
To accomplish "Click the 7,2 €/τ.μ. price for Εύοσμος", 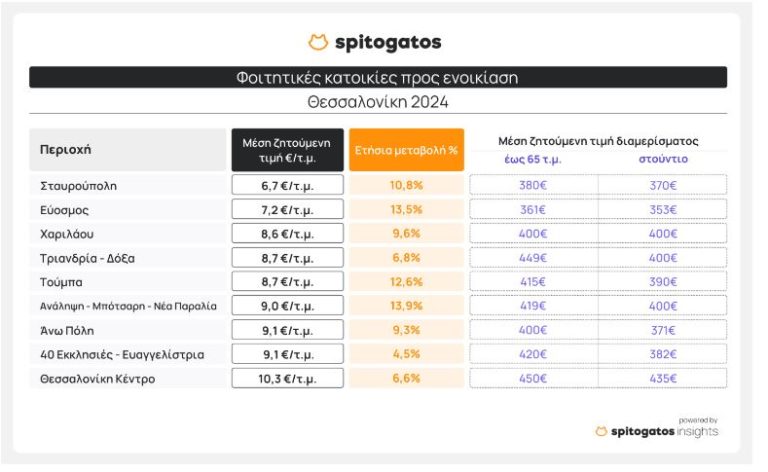I will click(287, 210).
